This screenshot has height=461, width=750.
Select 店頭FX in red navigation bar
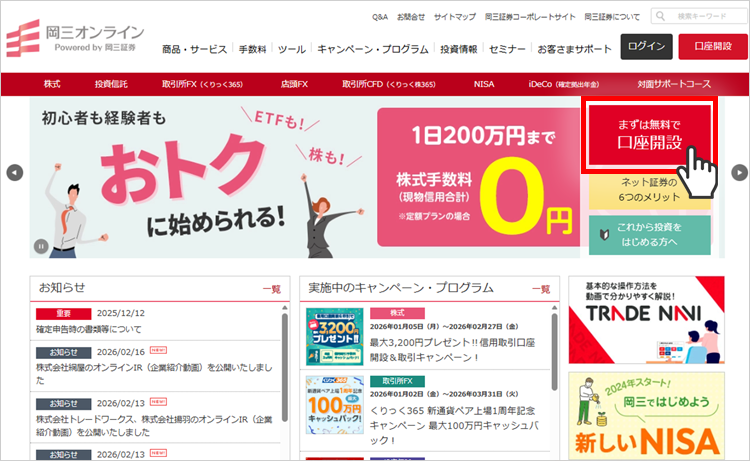click(294, 84)
